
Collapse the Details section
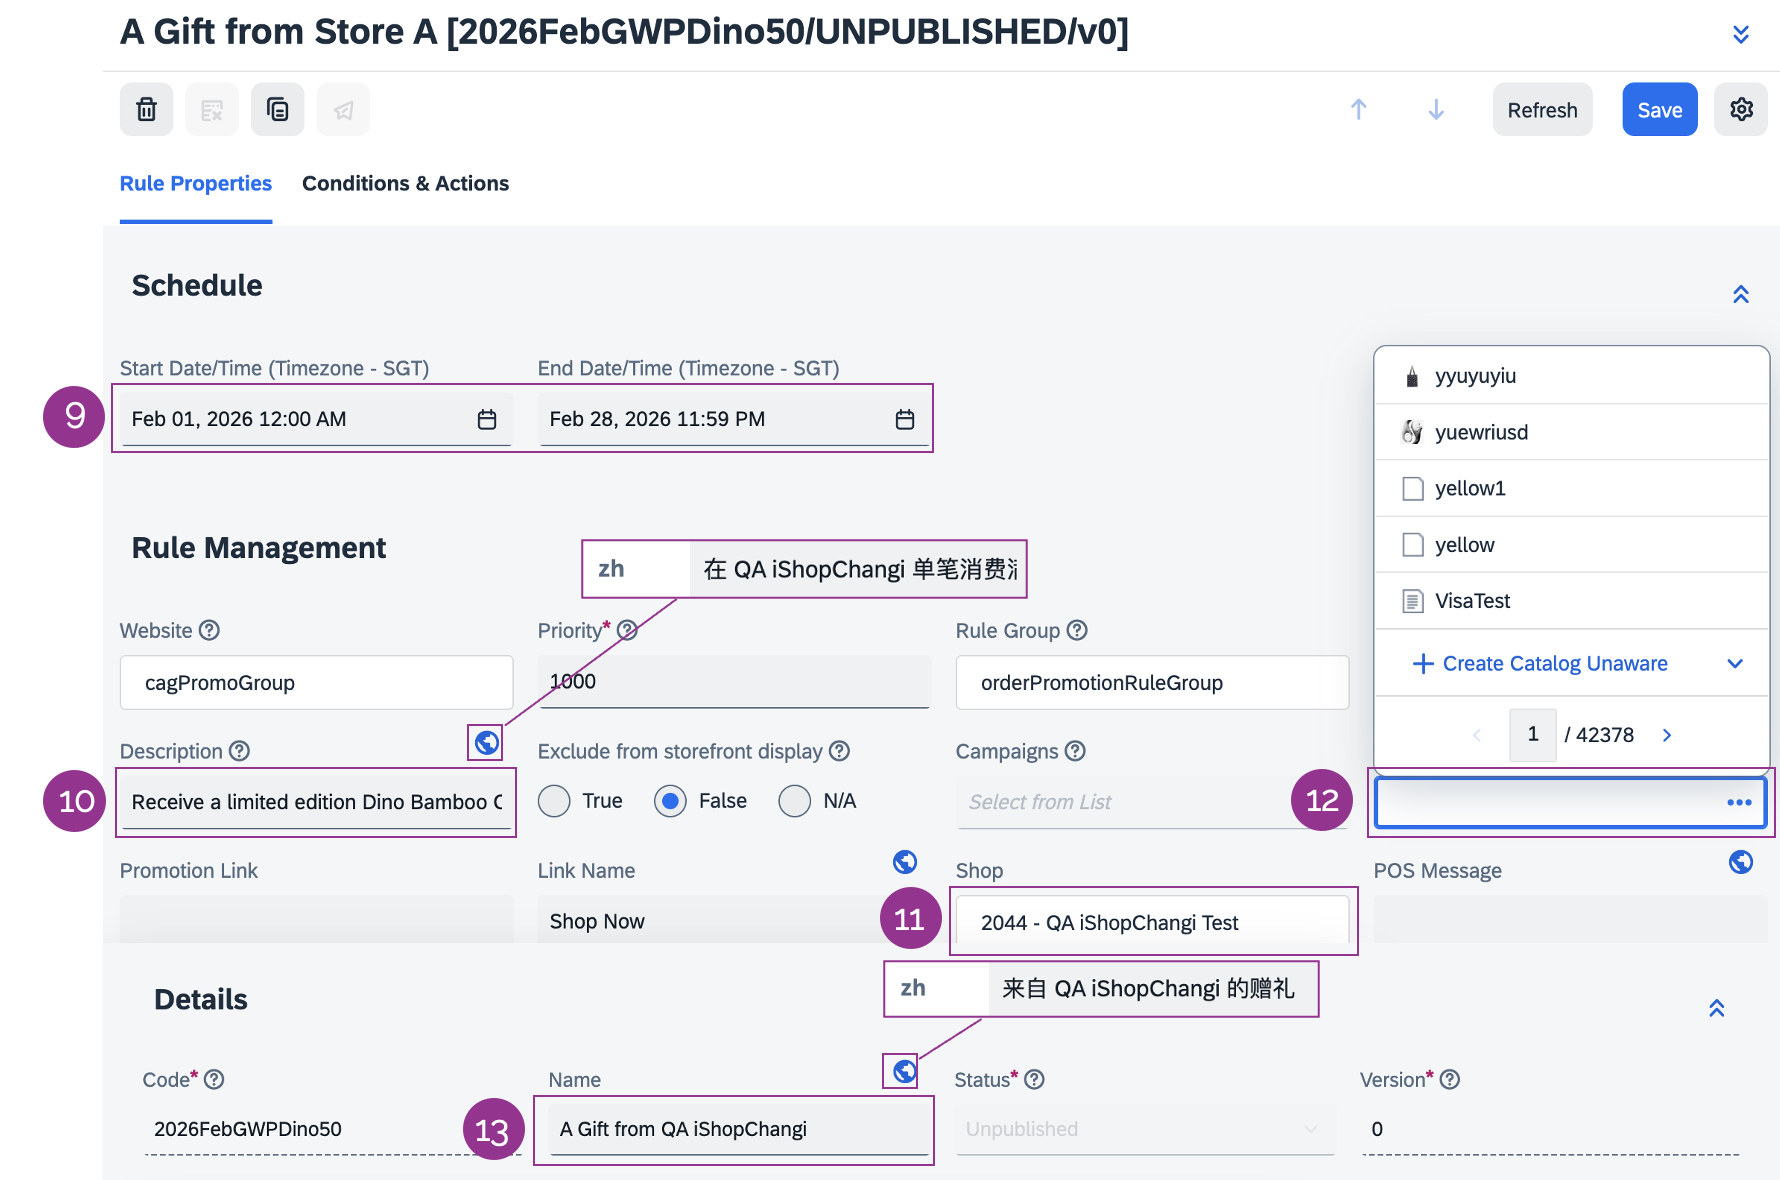(x=1716, y=1008)
